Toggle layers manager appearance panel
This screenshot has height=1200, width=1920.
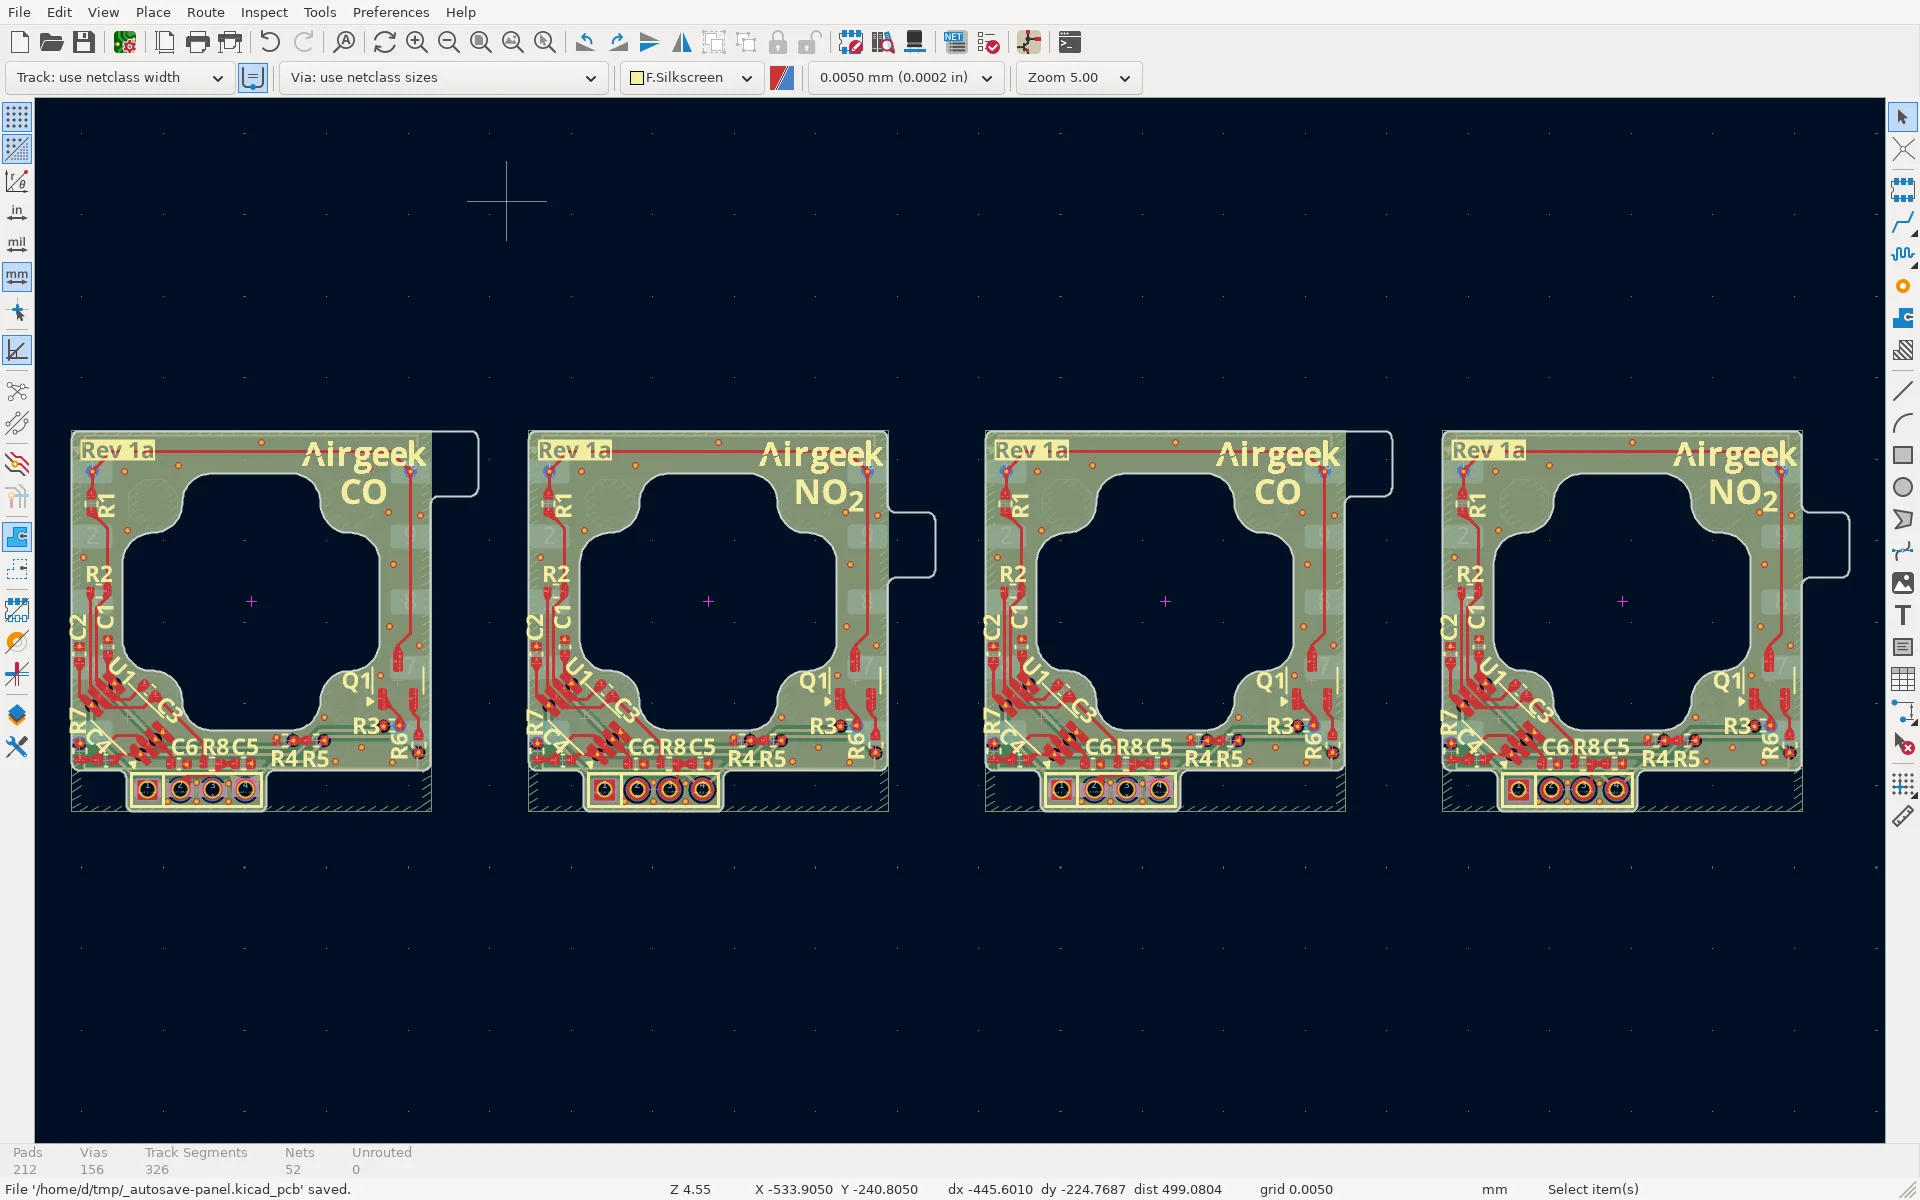(17, 715)
